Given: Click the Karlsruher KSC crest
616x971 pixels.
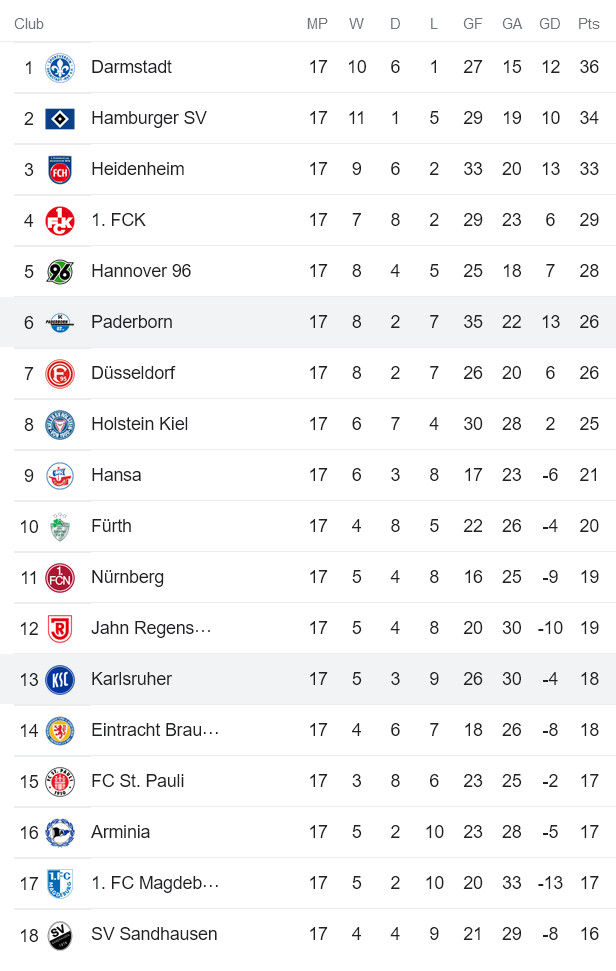Looking at the screenshot, I should (x=59, y=678).
